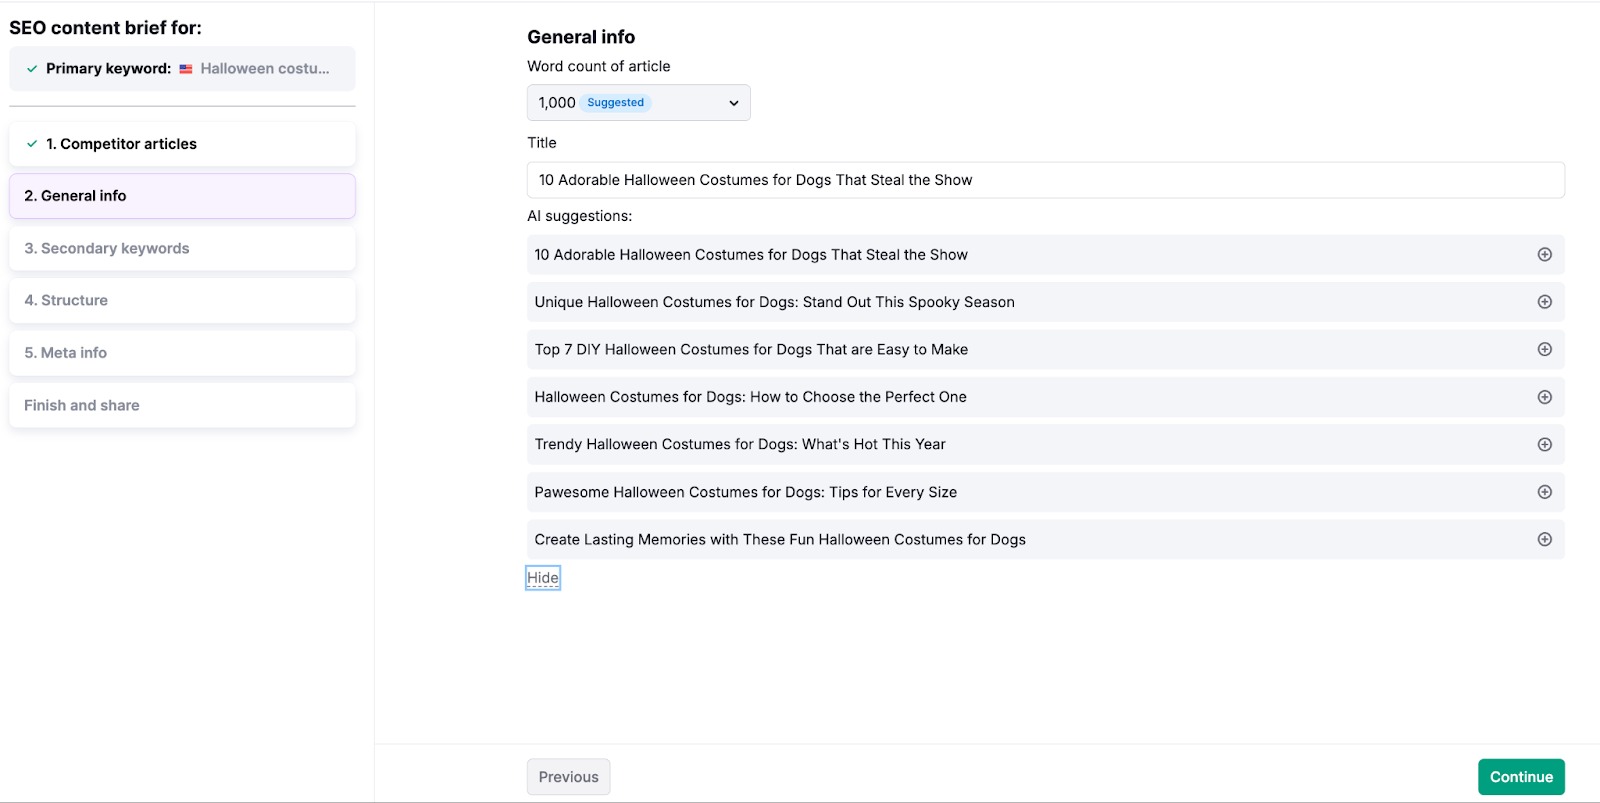Click the plus icon for the Unique Halloween Costumes suggestion
Viewport: 1600px width, 803px height.
coord(1544,301)
